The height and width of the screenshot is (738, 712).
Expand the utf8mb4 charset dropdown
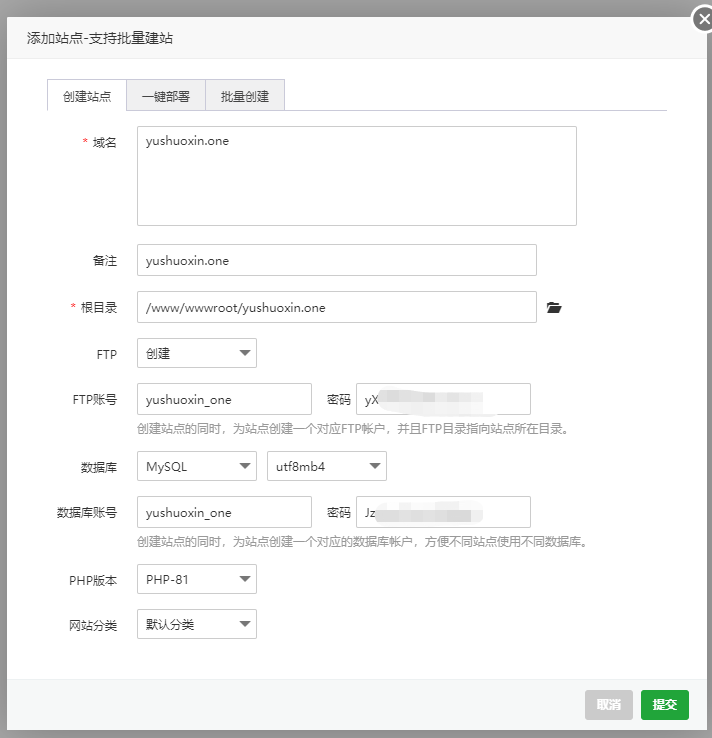326,466
